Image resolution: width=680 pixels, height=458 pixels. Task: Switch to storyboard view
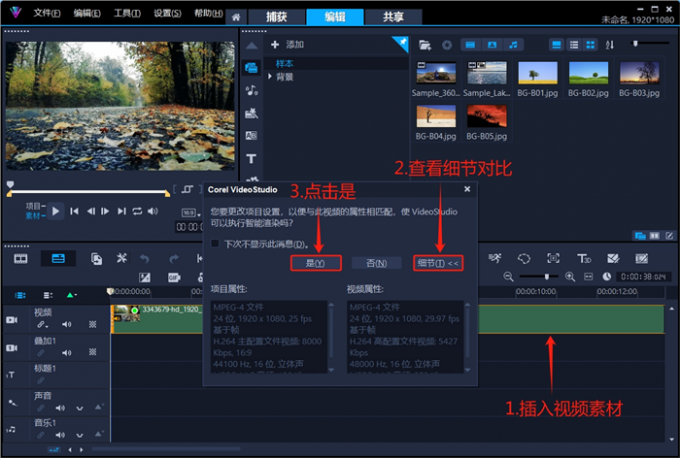point(20,259)
